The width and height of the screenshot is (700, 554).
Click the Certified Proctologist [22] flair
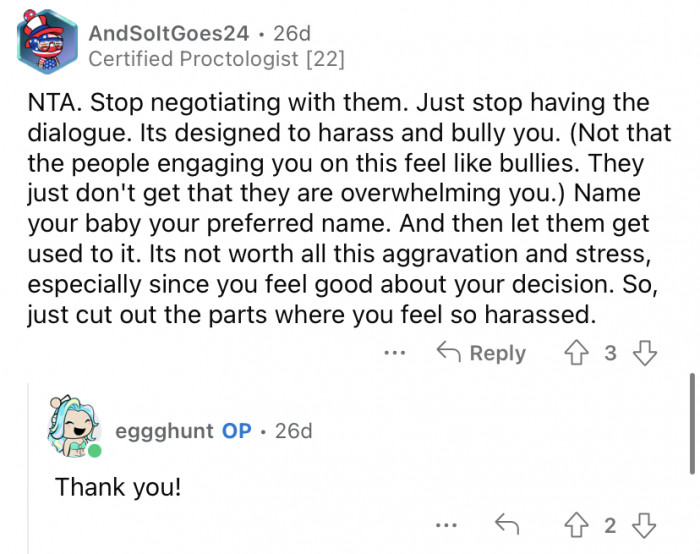pos(216,59)
